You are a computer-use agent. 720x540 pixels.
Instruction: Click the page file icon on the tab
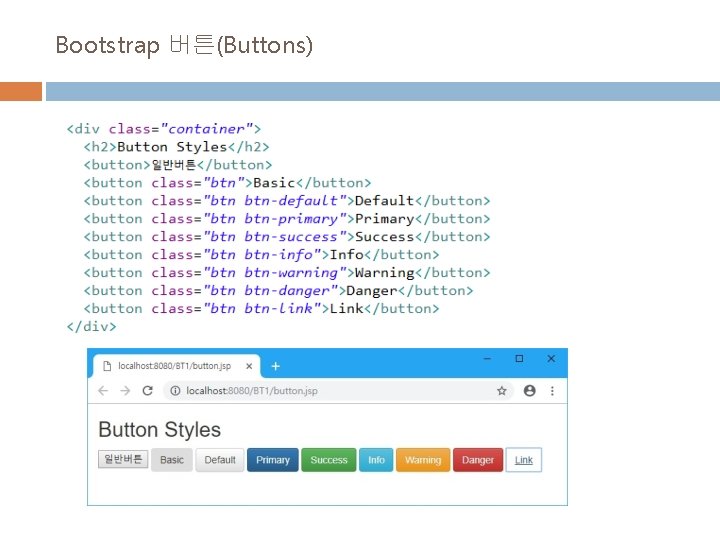pos(107,366)
